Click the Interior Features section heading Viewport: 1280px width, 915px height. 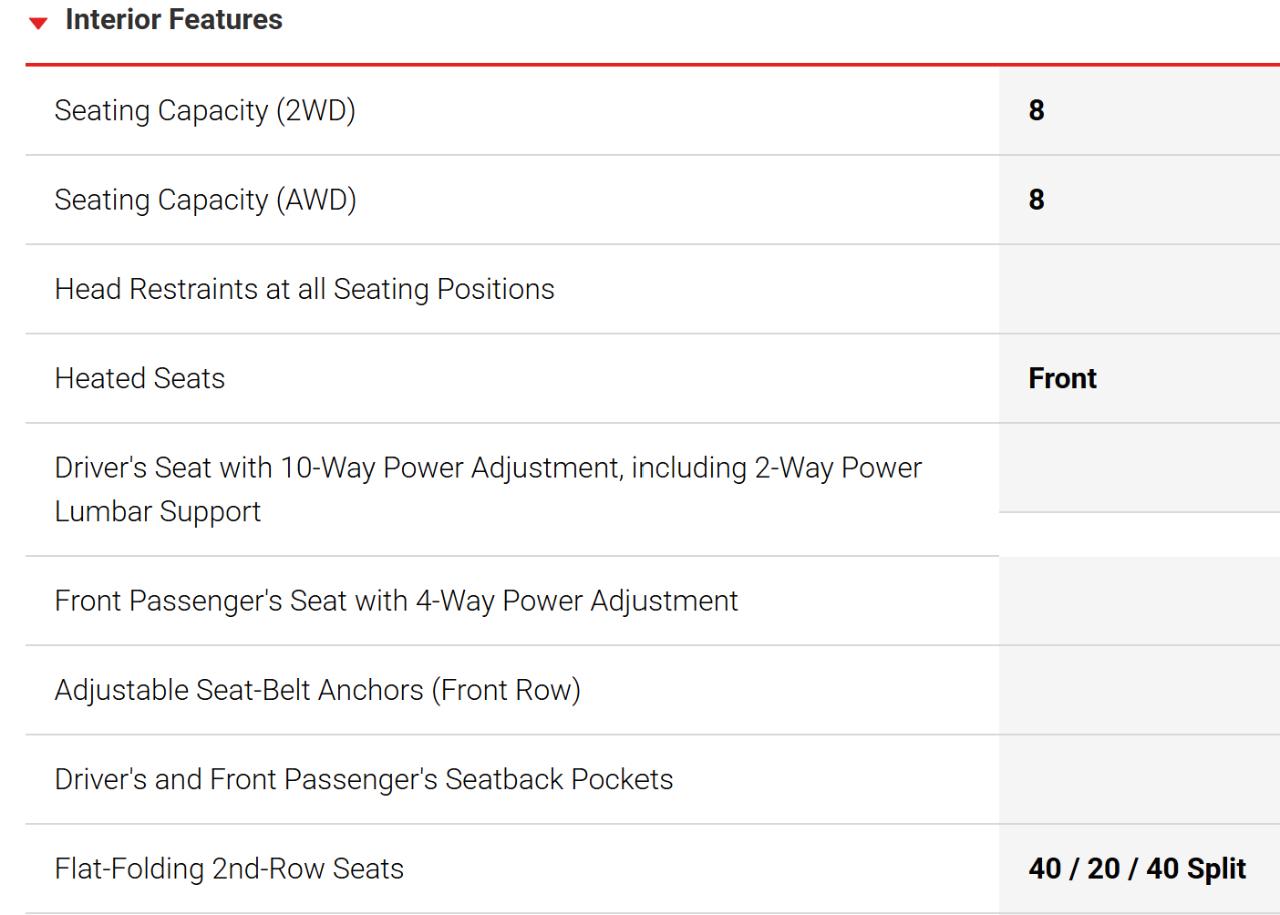click(x=173, y=20)
